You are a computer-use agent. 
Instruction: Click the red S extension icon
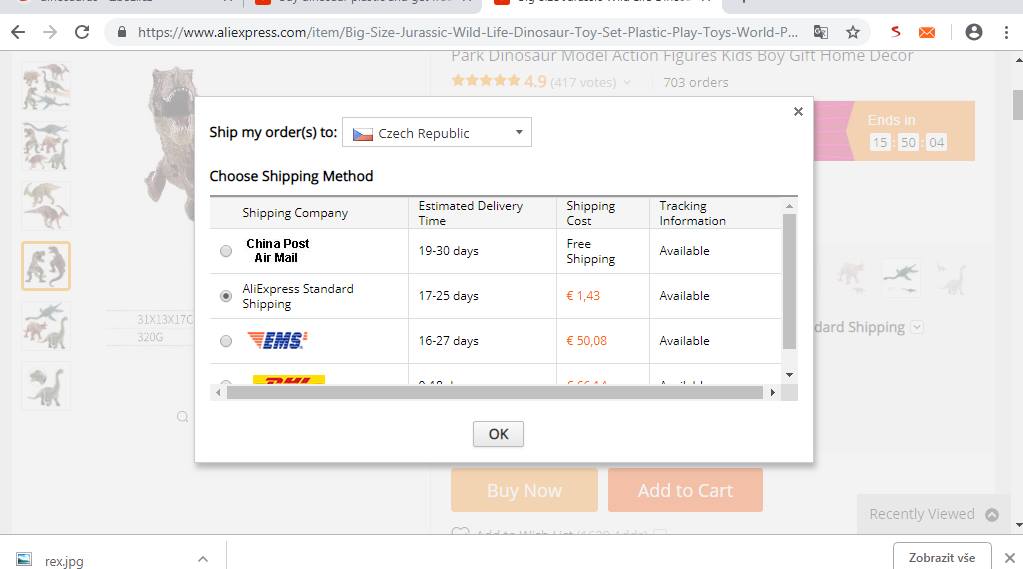pos(896,32)
